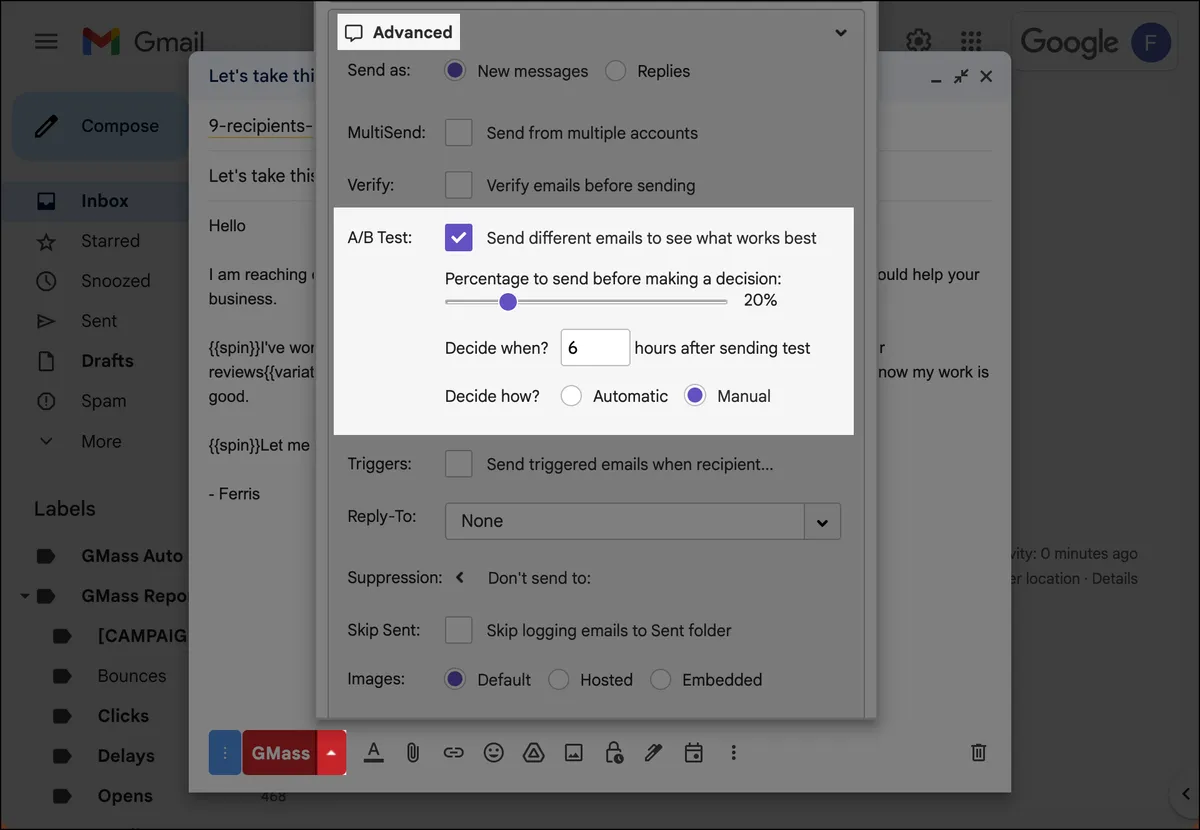Screen dimensions: 1200x830
Task: Uncheck the A/B Test checkbox
Action: point(458,237)
